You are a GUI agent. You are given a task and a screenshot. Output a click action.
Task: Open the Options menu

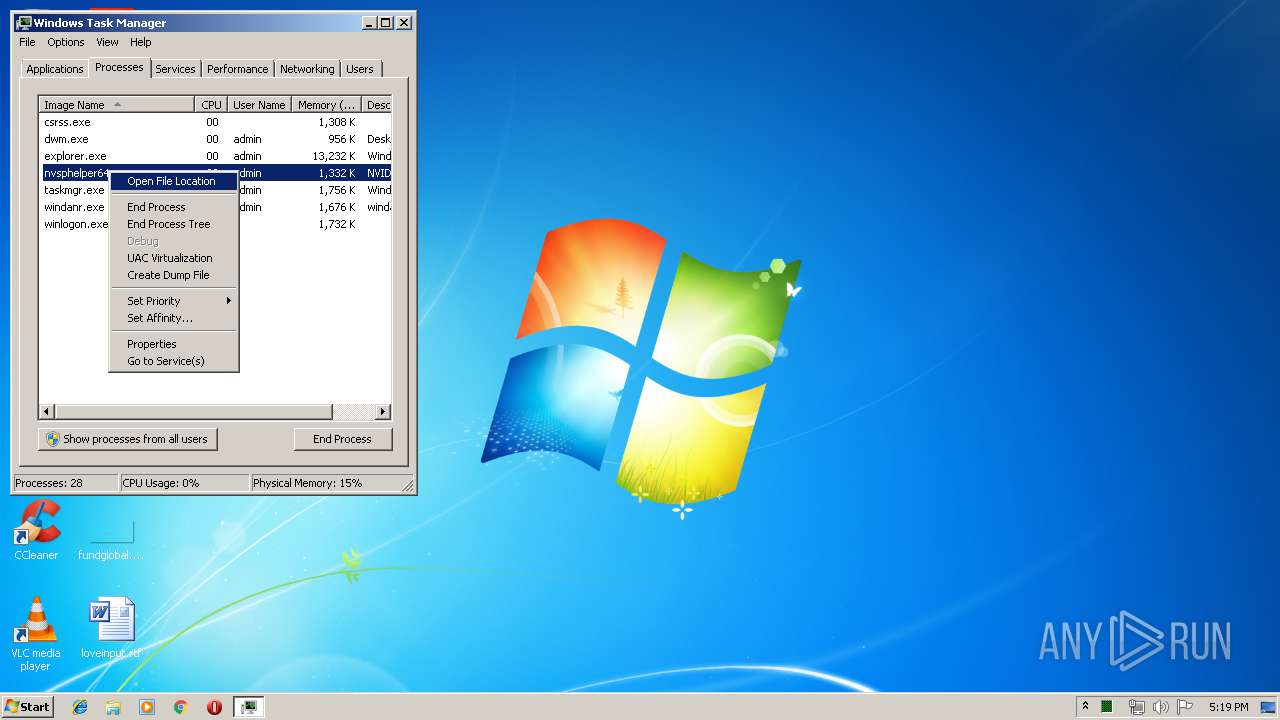pos(66,42)
